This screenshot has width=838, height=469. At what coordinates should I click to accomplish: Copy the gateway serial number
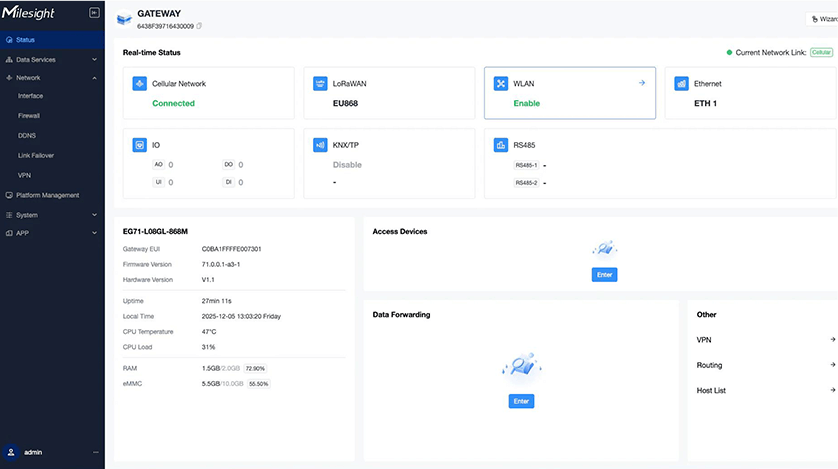coord(199,25)
